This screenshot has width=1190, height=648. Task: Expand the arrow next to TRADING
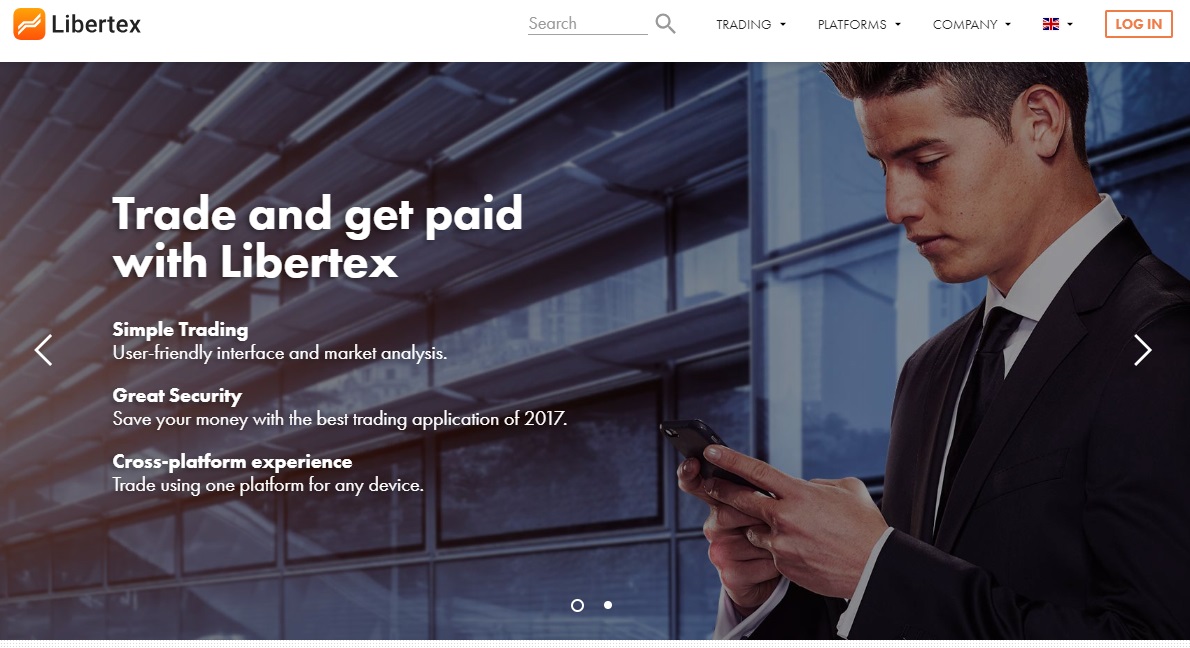click(782, 24)
